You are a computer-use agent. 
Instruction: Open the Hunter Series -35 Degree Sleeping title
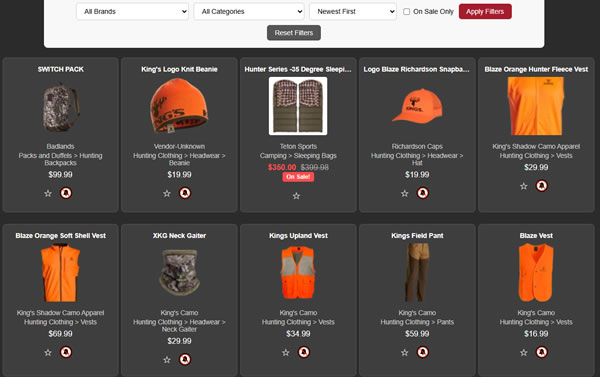(x=298, y=69)
